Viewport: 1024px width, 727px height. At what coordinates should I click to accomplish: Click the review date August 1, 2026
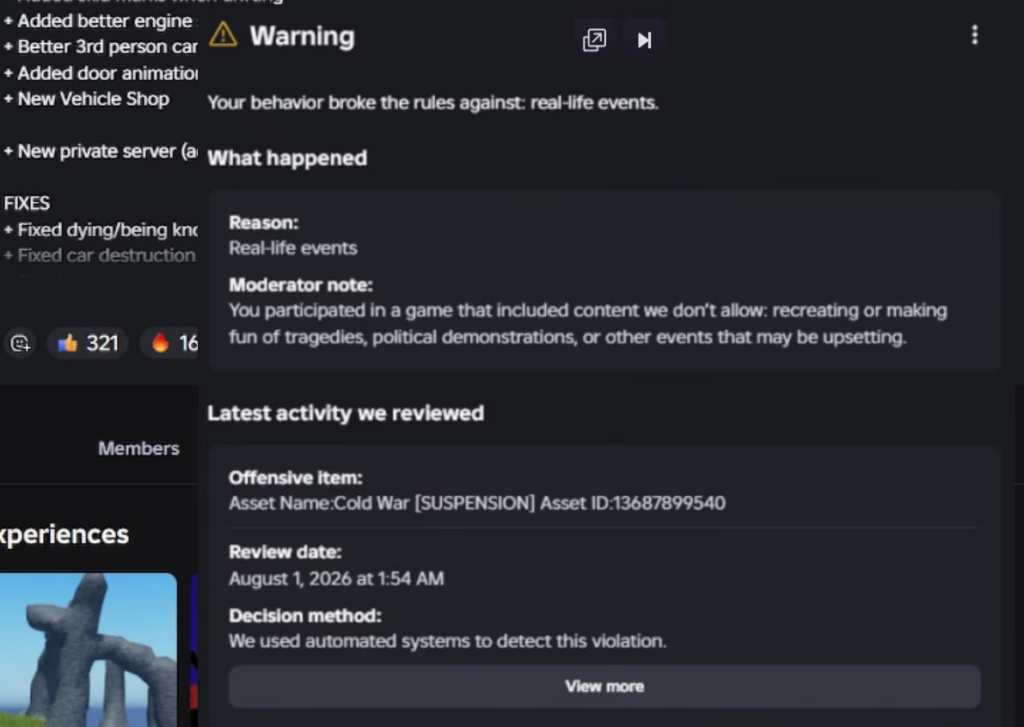tap(336, 579)
